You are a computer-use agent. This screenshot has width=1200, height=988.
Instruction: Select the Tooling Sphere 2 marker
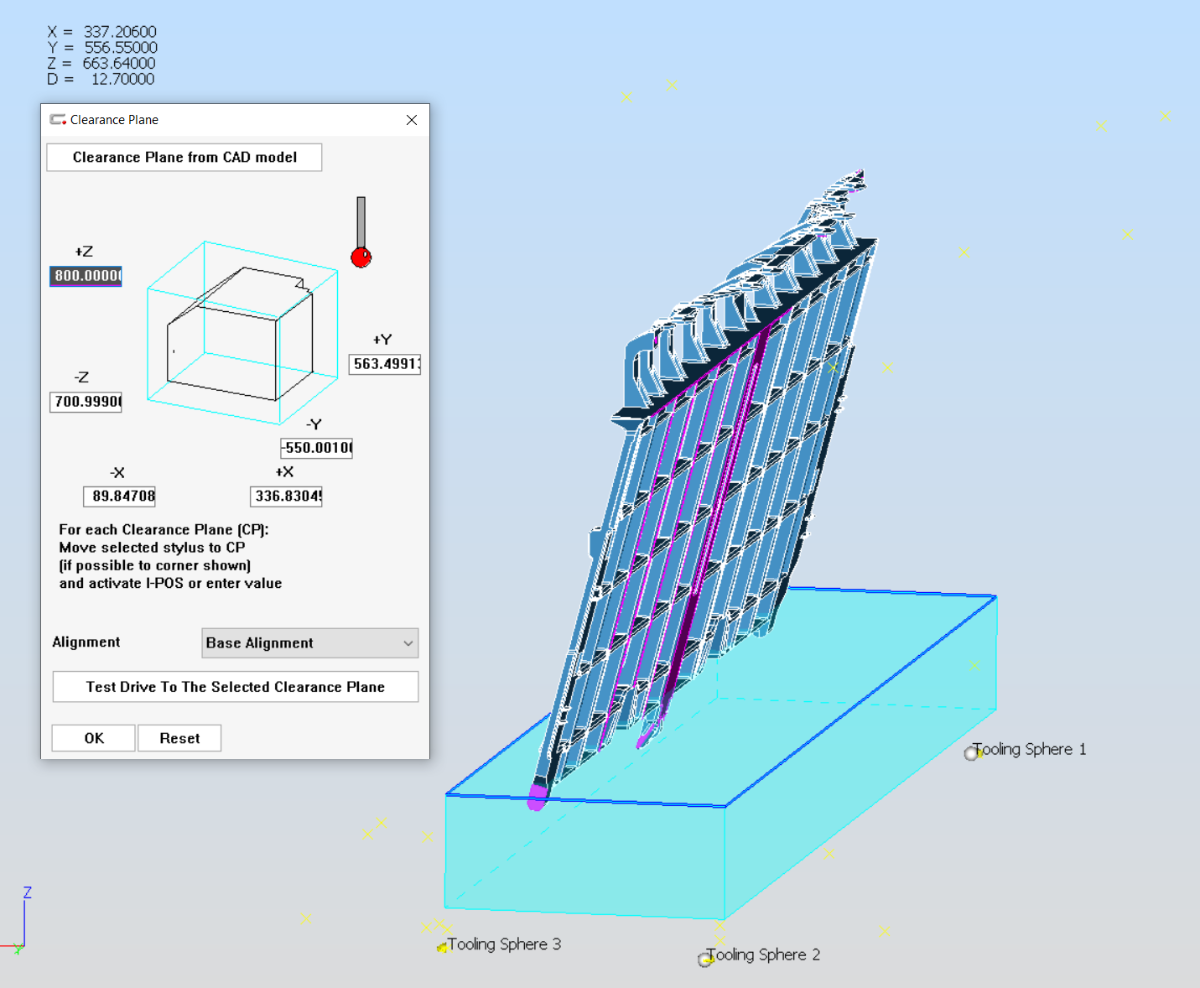(x=705, y=959)
